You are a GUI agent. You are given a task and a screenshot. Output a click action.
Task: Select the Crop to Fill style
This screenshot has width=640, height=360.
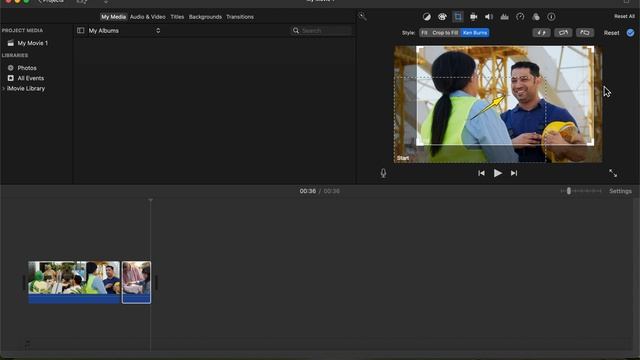[x=445, y=33]
